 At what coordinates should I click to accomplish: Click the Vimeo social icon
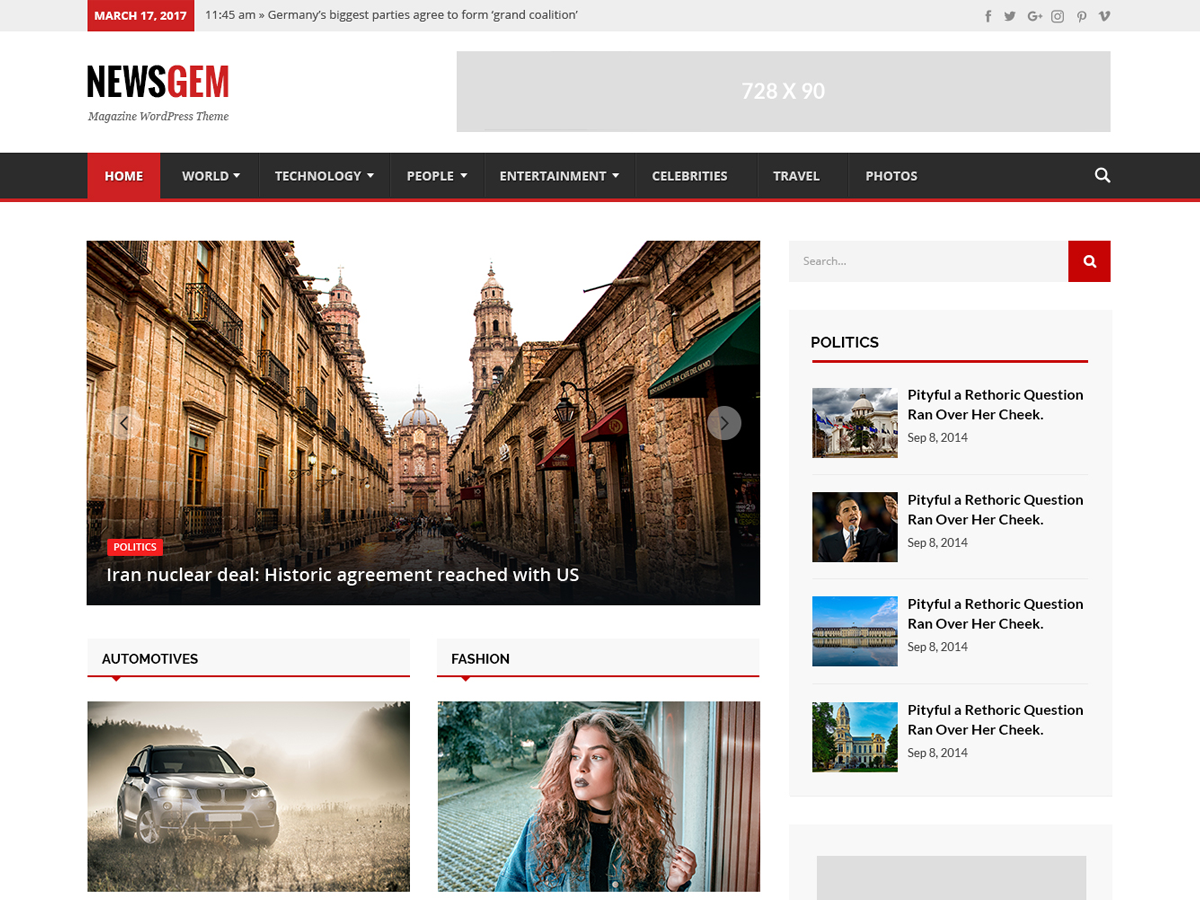(1104, 15)
